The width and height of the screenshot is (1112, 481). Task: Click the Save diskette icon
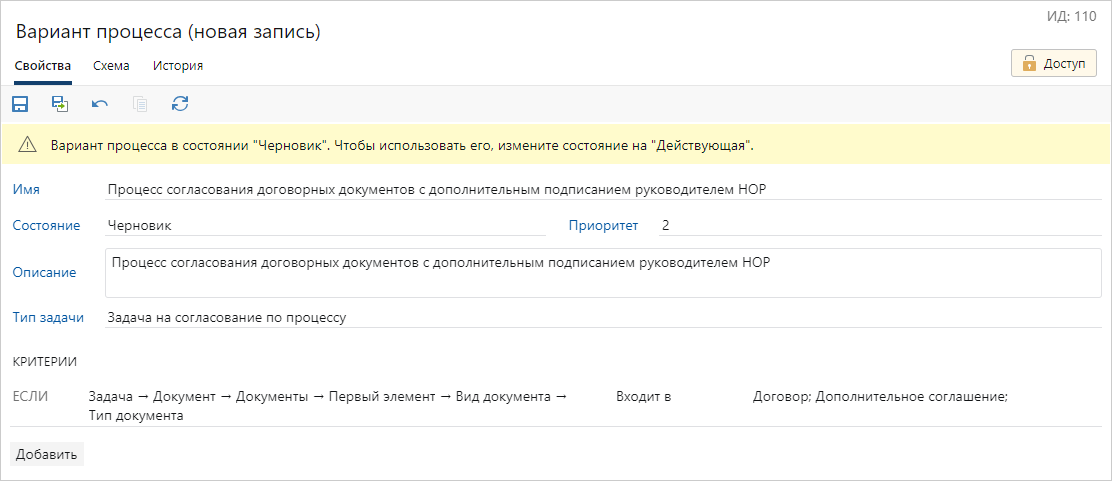(x=20, y=103)
